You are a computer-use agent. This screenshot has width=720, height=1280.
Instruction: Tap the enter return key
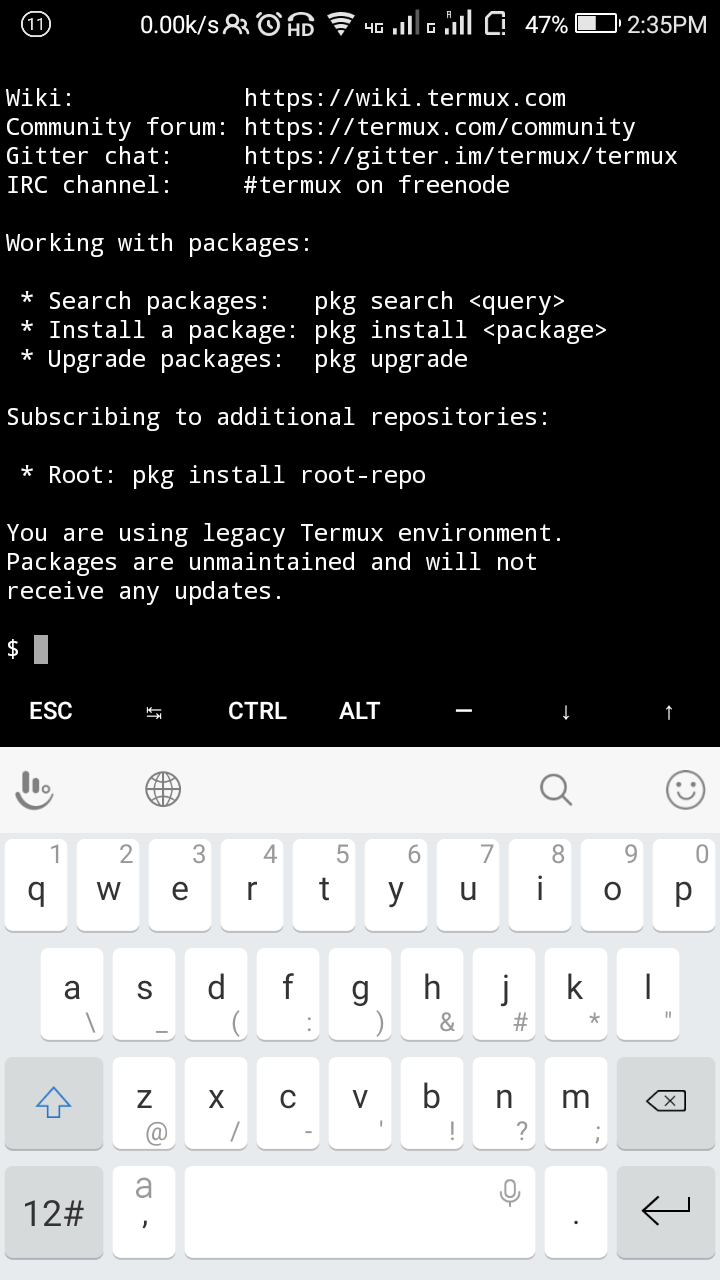point(666,1212)
